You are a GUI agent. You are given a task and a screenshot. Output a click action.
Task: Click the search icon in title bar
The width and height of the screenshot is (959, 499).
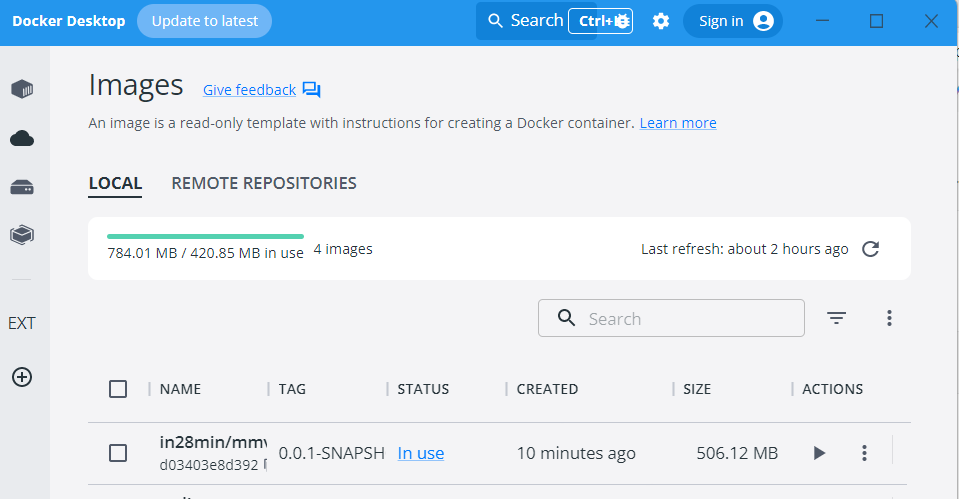tap(495, 21)
